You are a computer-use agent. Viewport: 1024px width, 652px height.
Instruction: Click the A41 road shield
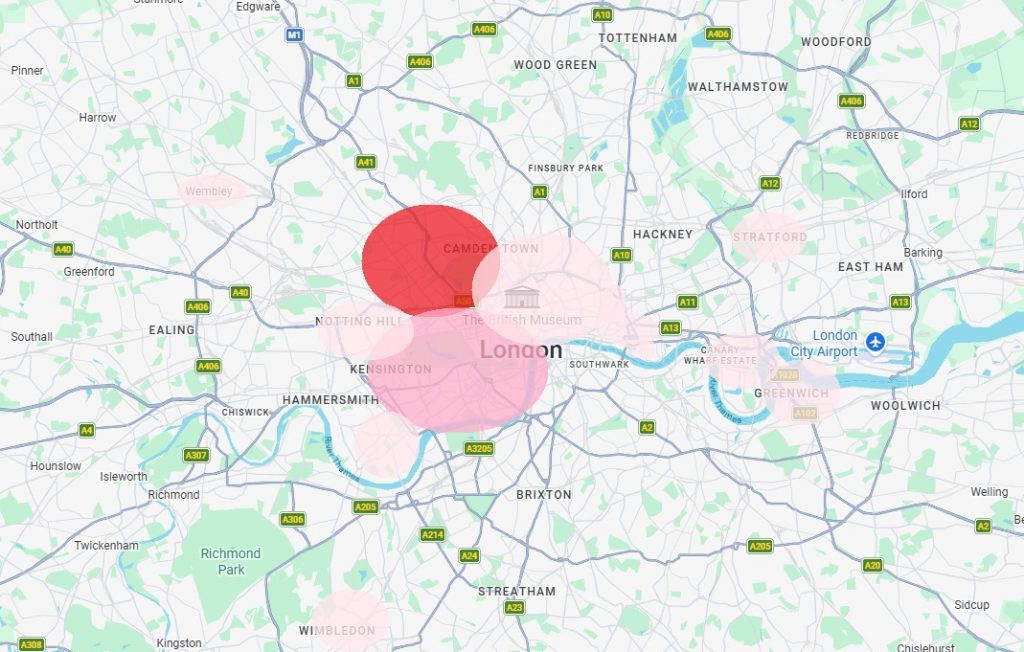[366, 162]
